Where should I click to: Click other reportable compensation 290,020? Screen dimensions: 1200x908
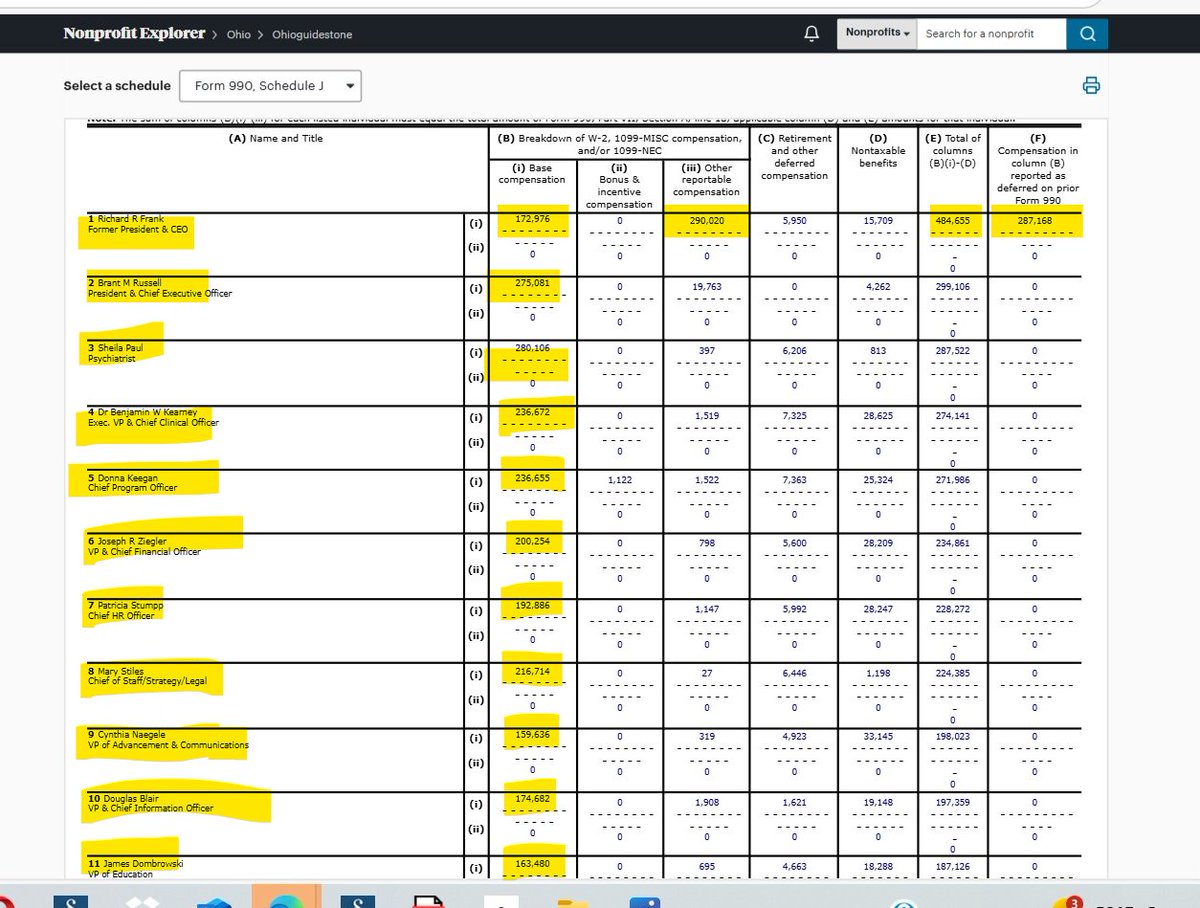click(706, 219)
